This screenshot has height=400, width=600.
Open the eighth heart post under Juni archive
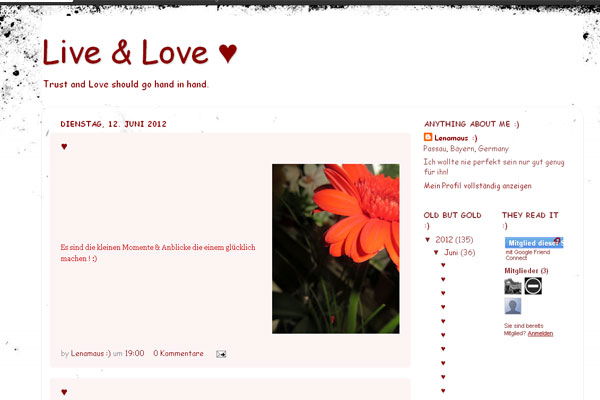click(x=443, y=363)
